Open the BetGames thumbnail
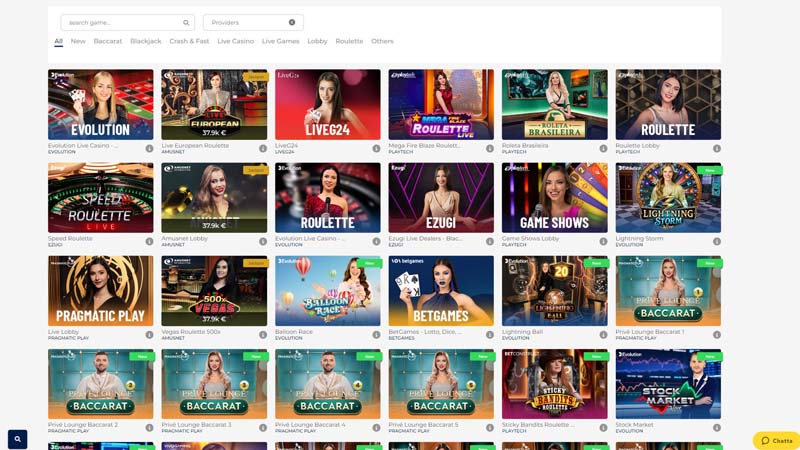800x450 pixels. [441, 291]
